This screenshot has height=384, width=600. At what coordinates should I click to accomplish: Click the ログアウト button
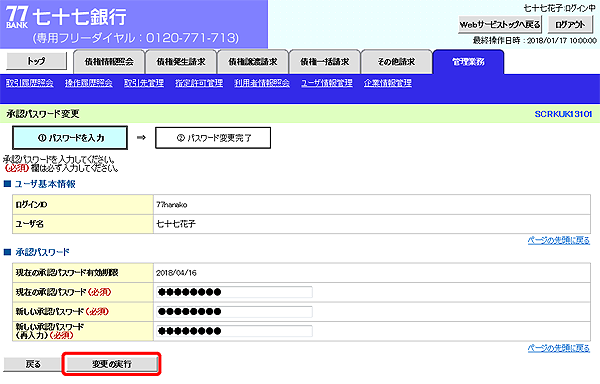[x=570, y=25]
